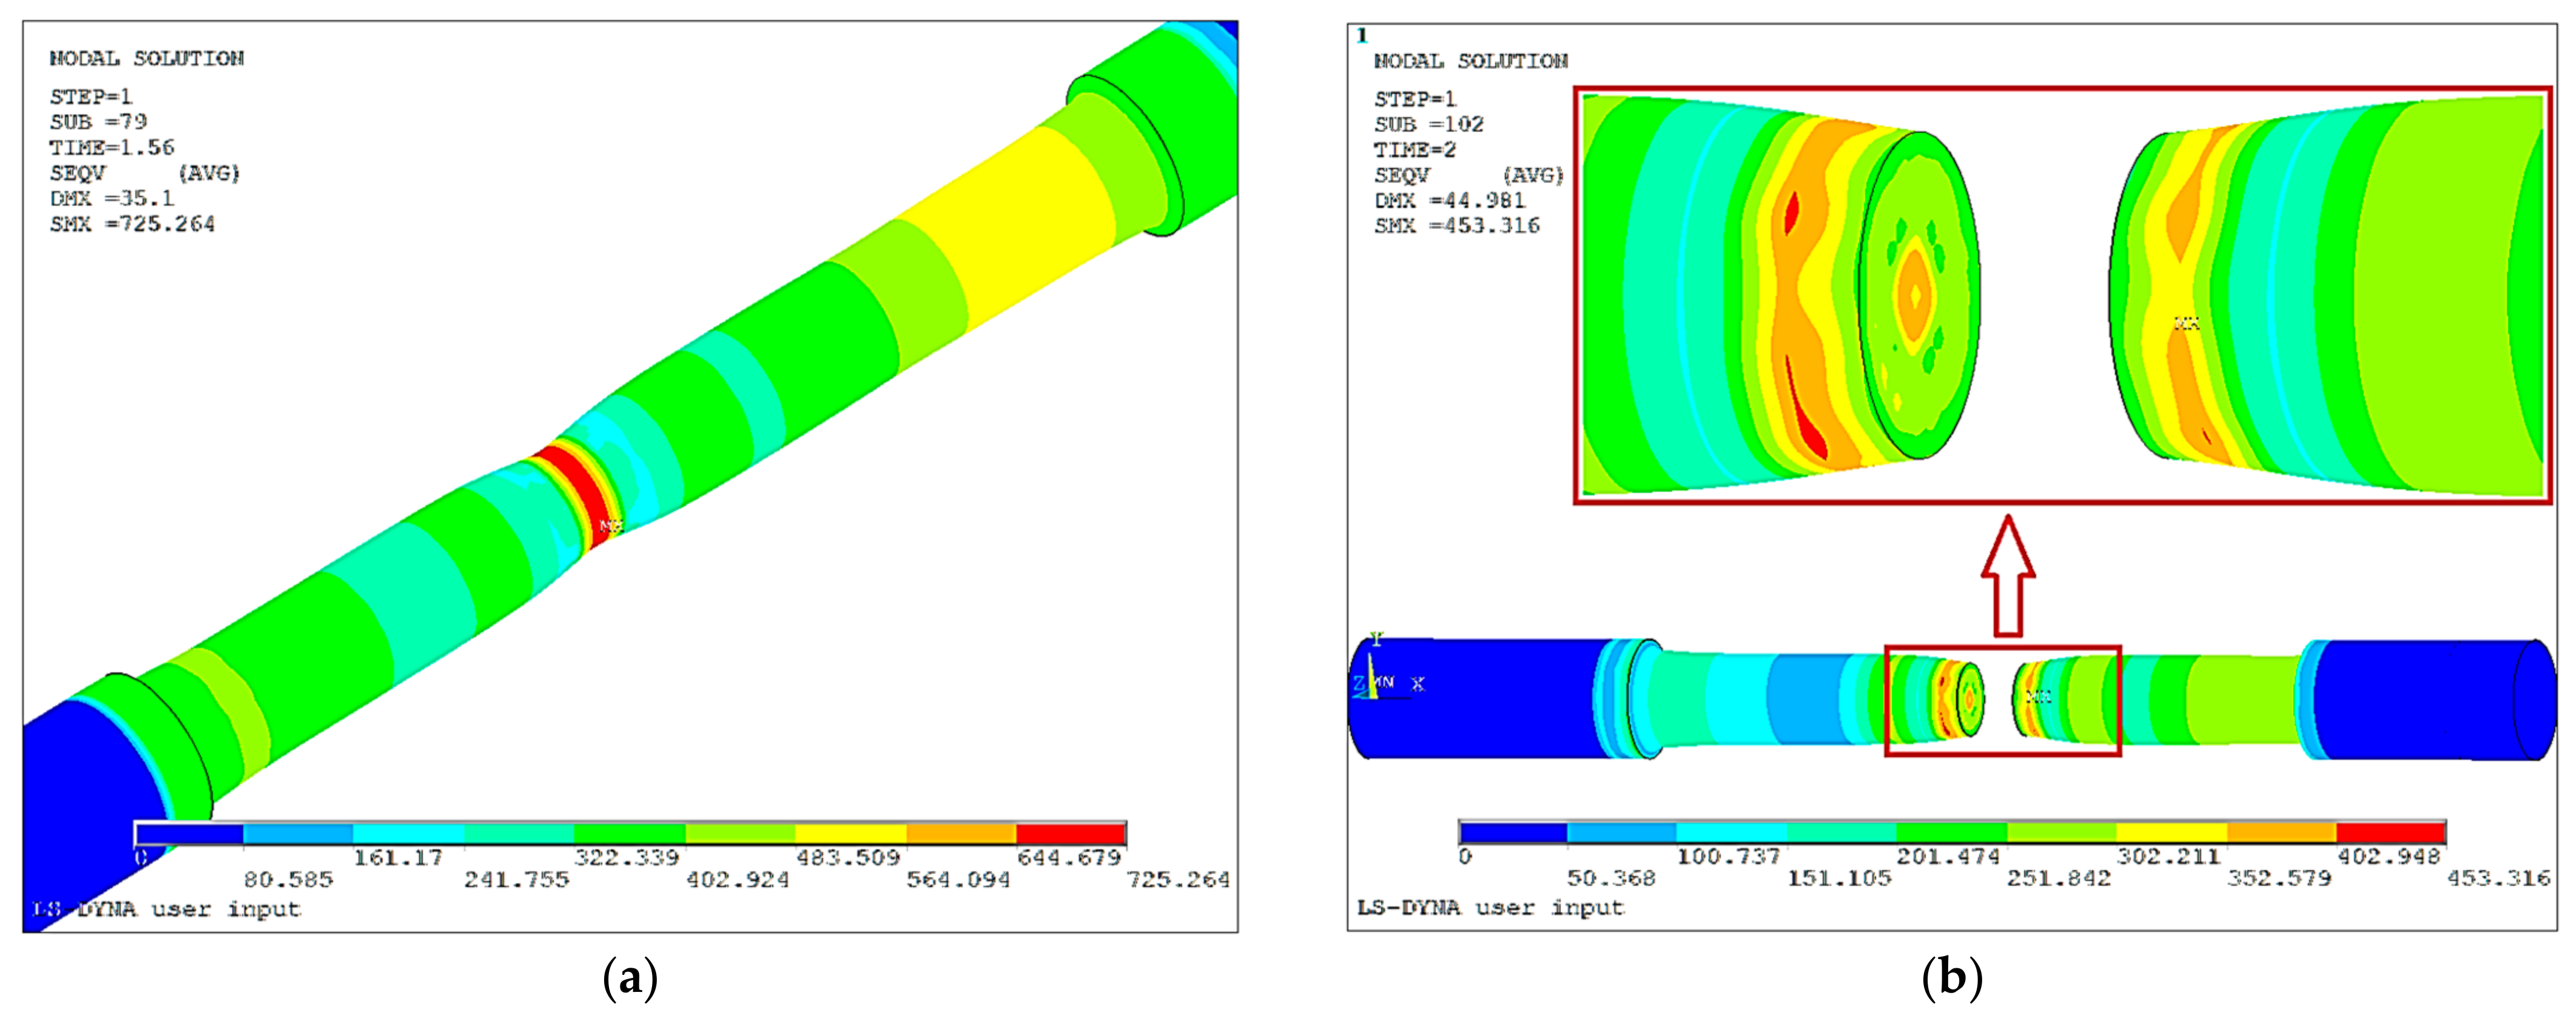Click the MX marker inside the enlarged inset

click(2187, 324)
